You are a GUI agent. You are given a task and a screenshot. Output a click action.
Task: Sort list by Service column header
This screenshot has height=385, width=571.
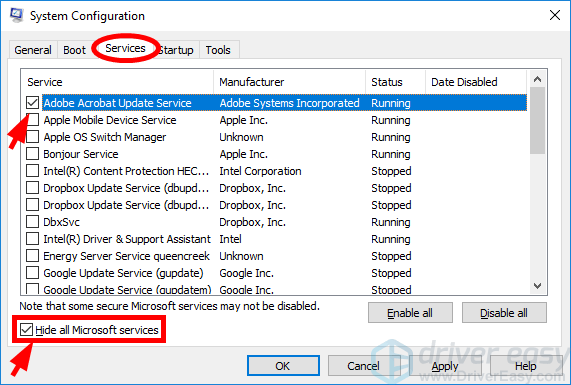click(x=117, y=82)
